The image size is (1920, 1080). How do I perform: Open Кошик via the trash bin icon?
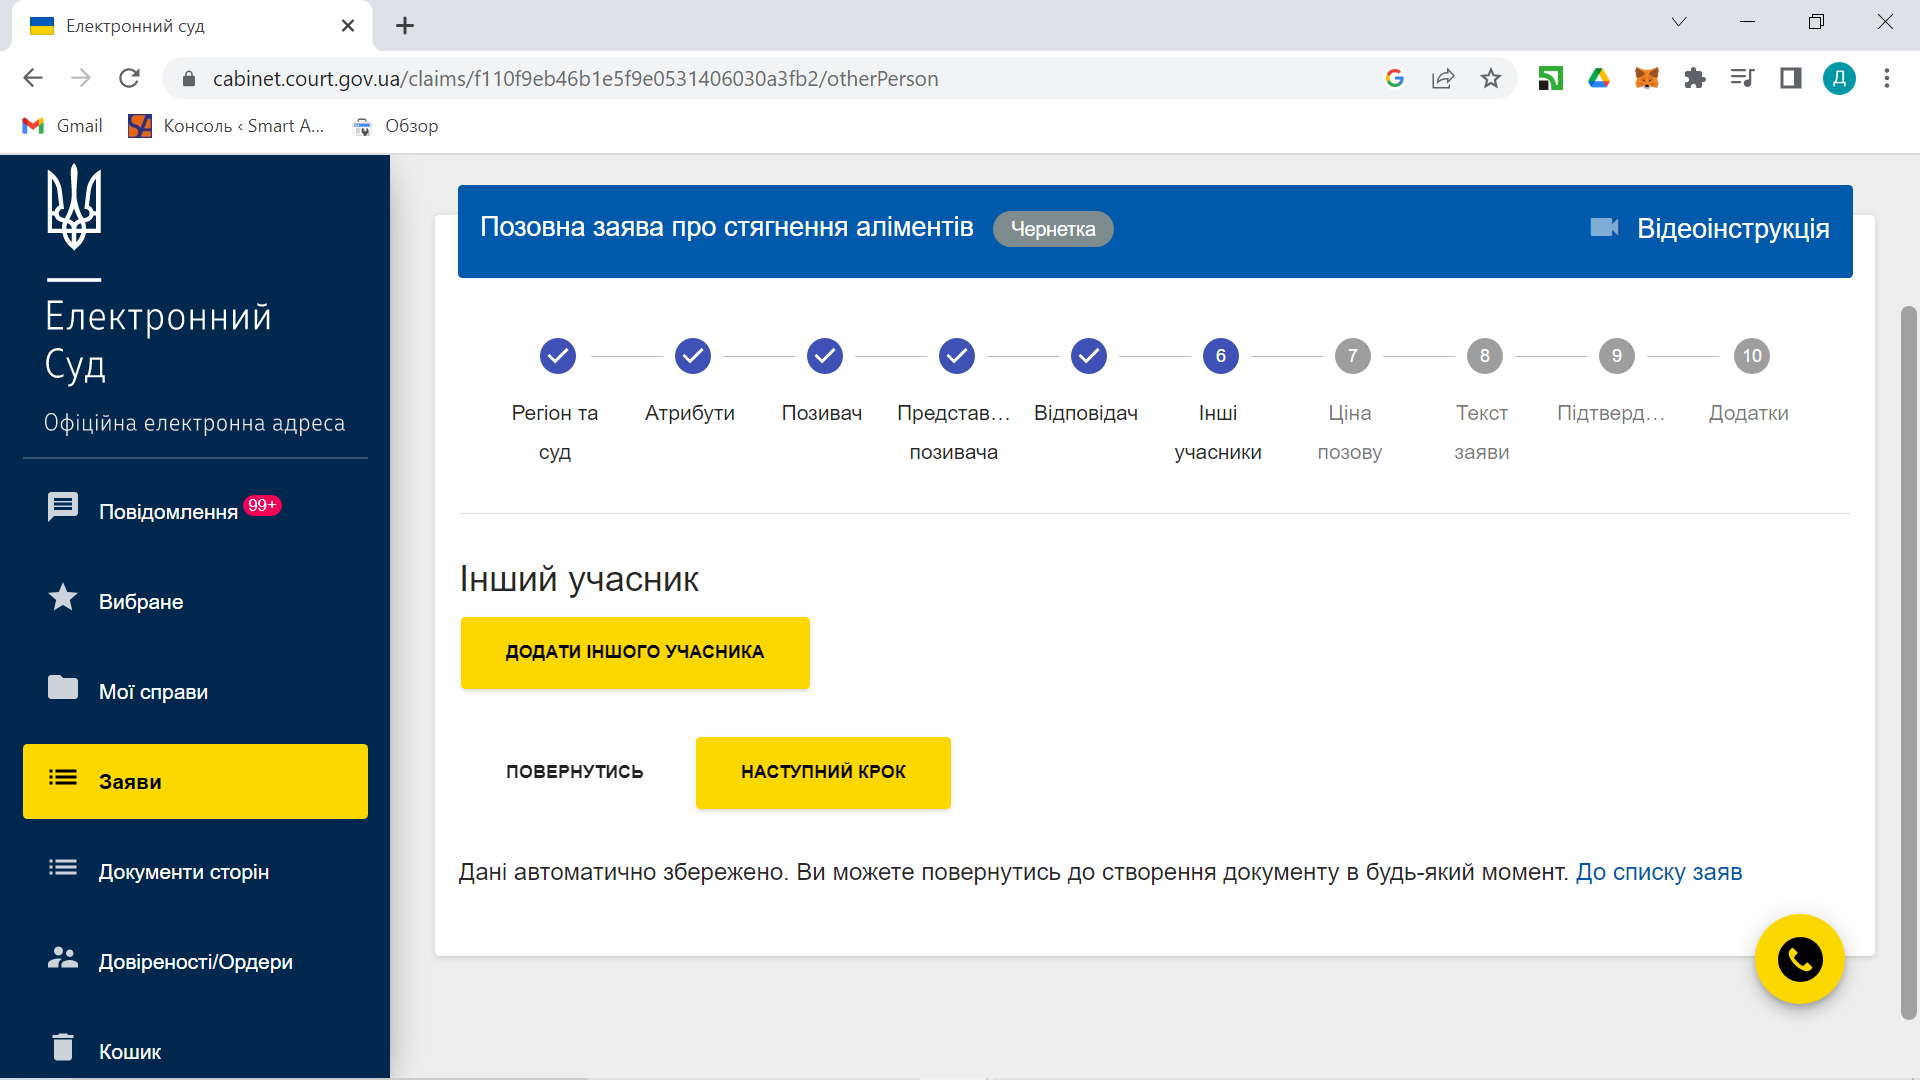63,1047
